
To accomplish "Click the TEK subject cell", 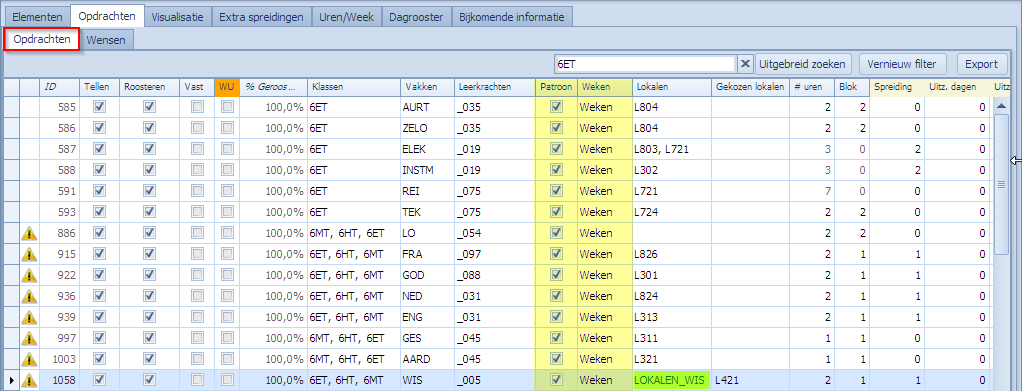I will (x=427, y=212).
